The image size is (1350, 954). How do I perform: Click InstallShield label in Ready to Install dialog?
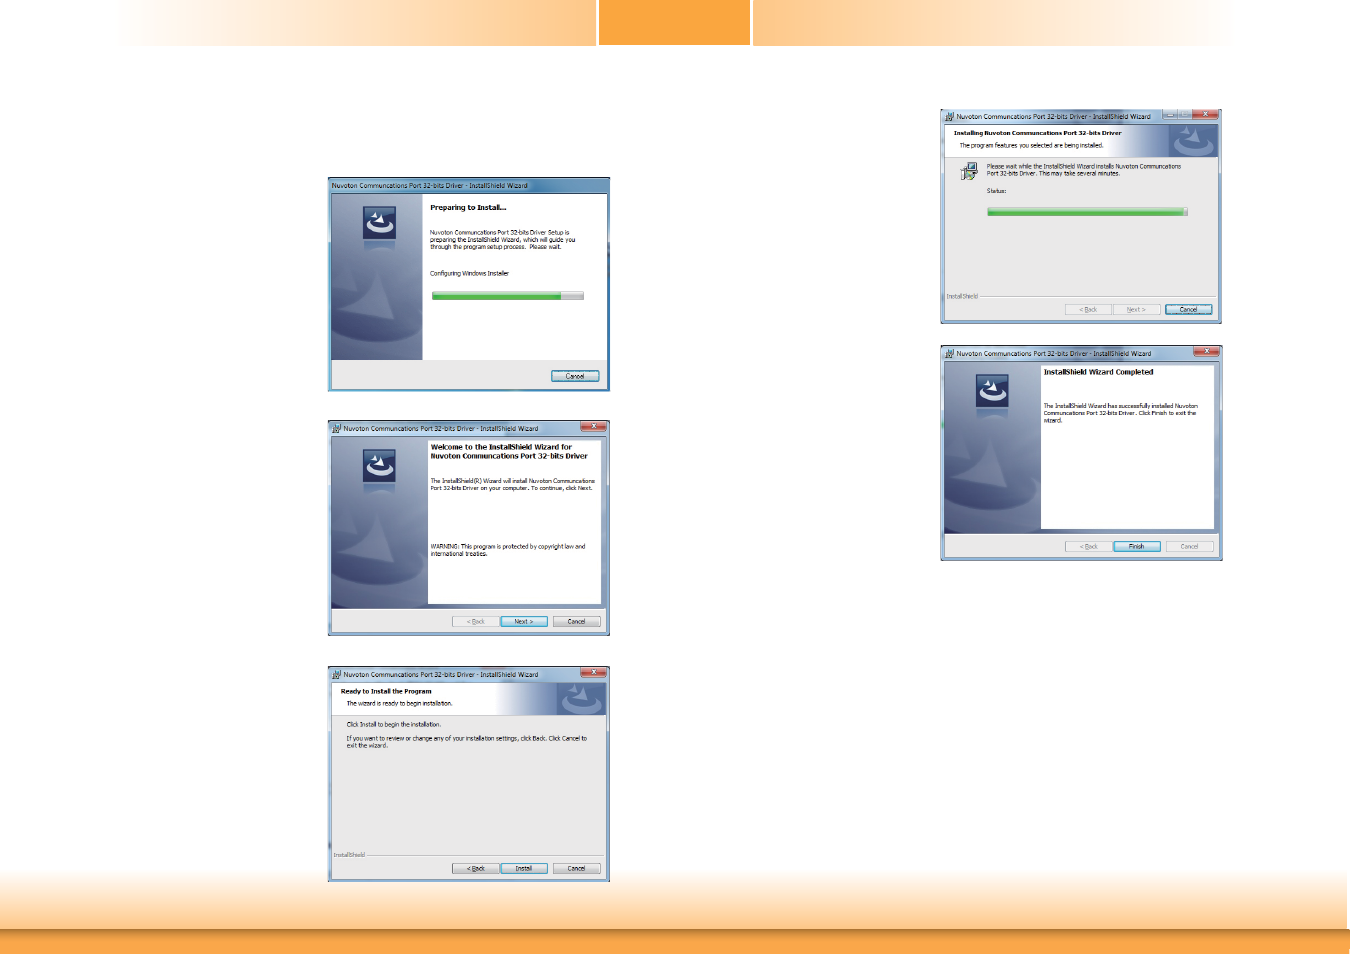349,855
